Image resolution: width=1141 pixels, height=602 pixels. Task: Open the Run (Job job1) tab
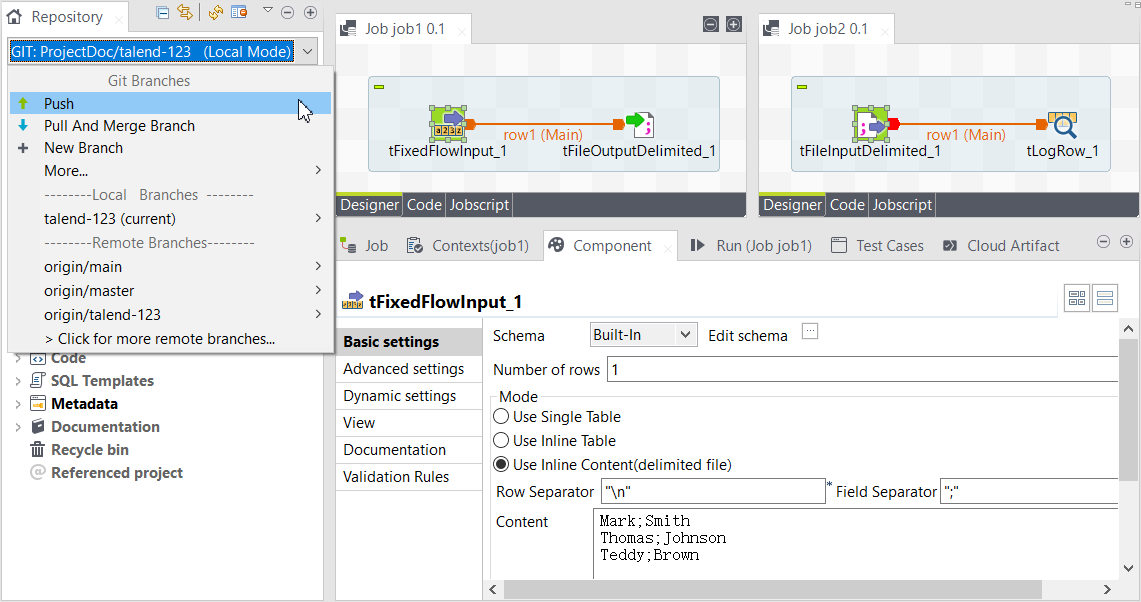(x=751, y=246)
